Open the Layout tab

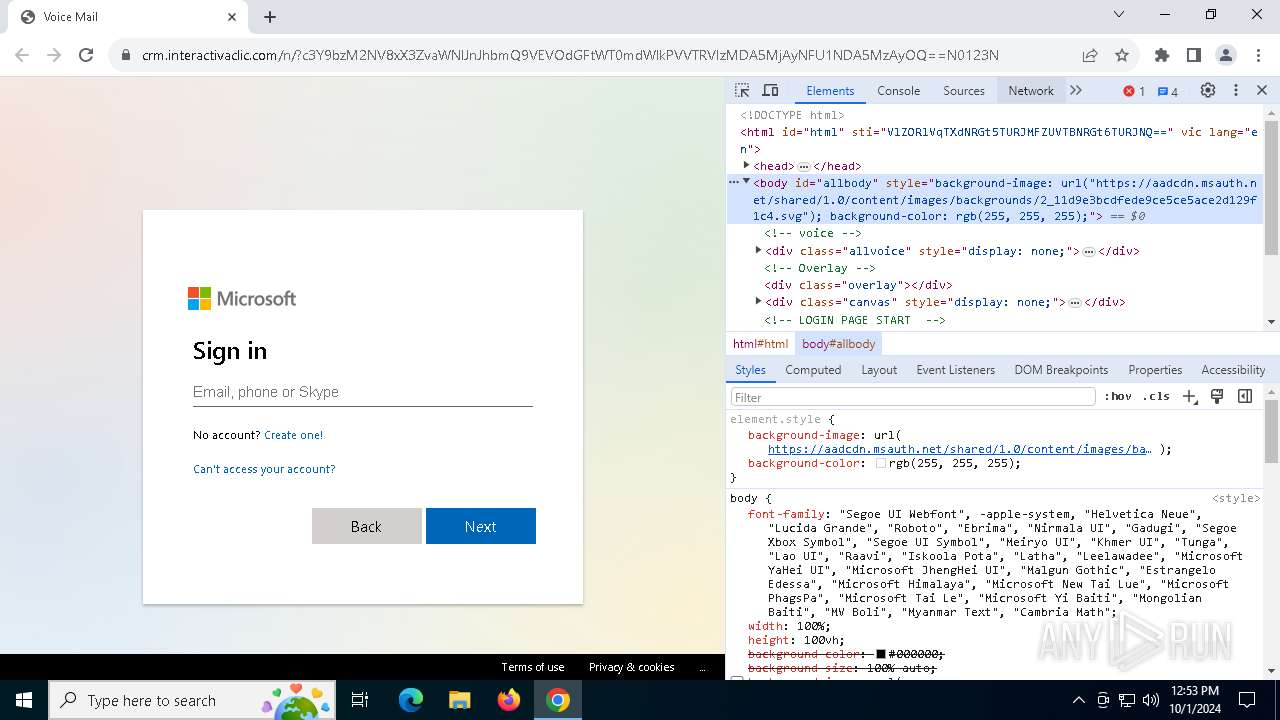coord(879,370)
